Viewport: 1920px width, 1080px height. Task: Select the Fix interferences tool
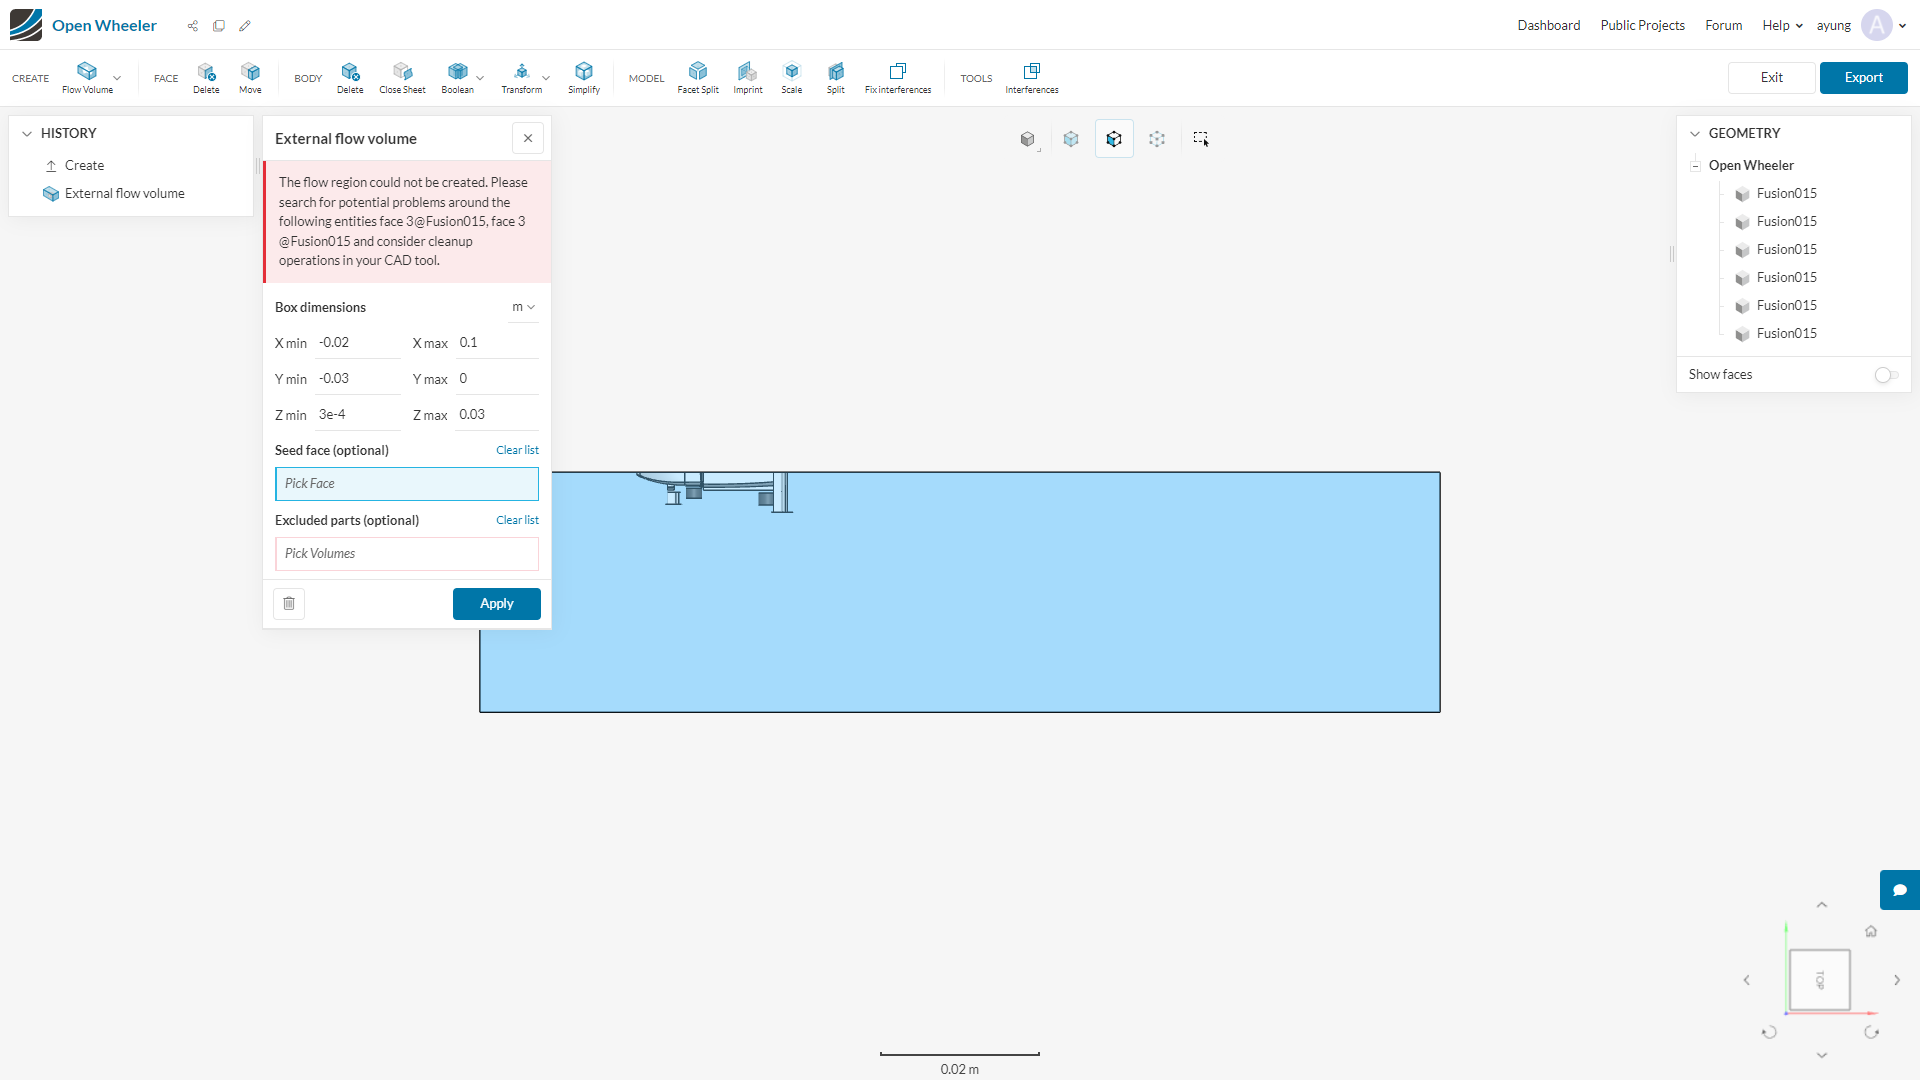tap(897, 72)
